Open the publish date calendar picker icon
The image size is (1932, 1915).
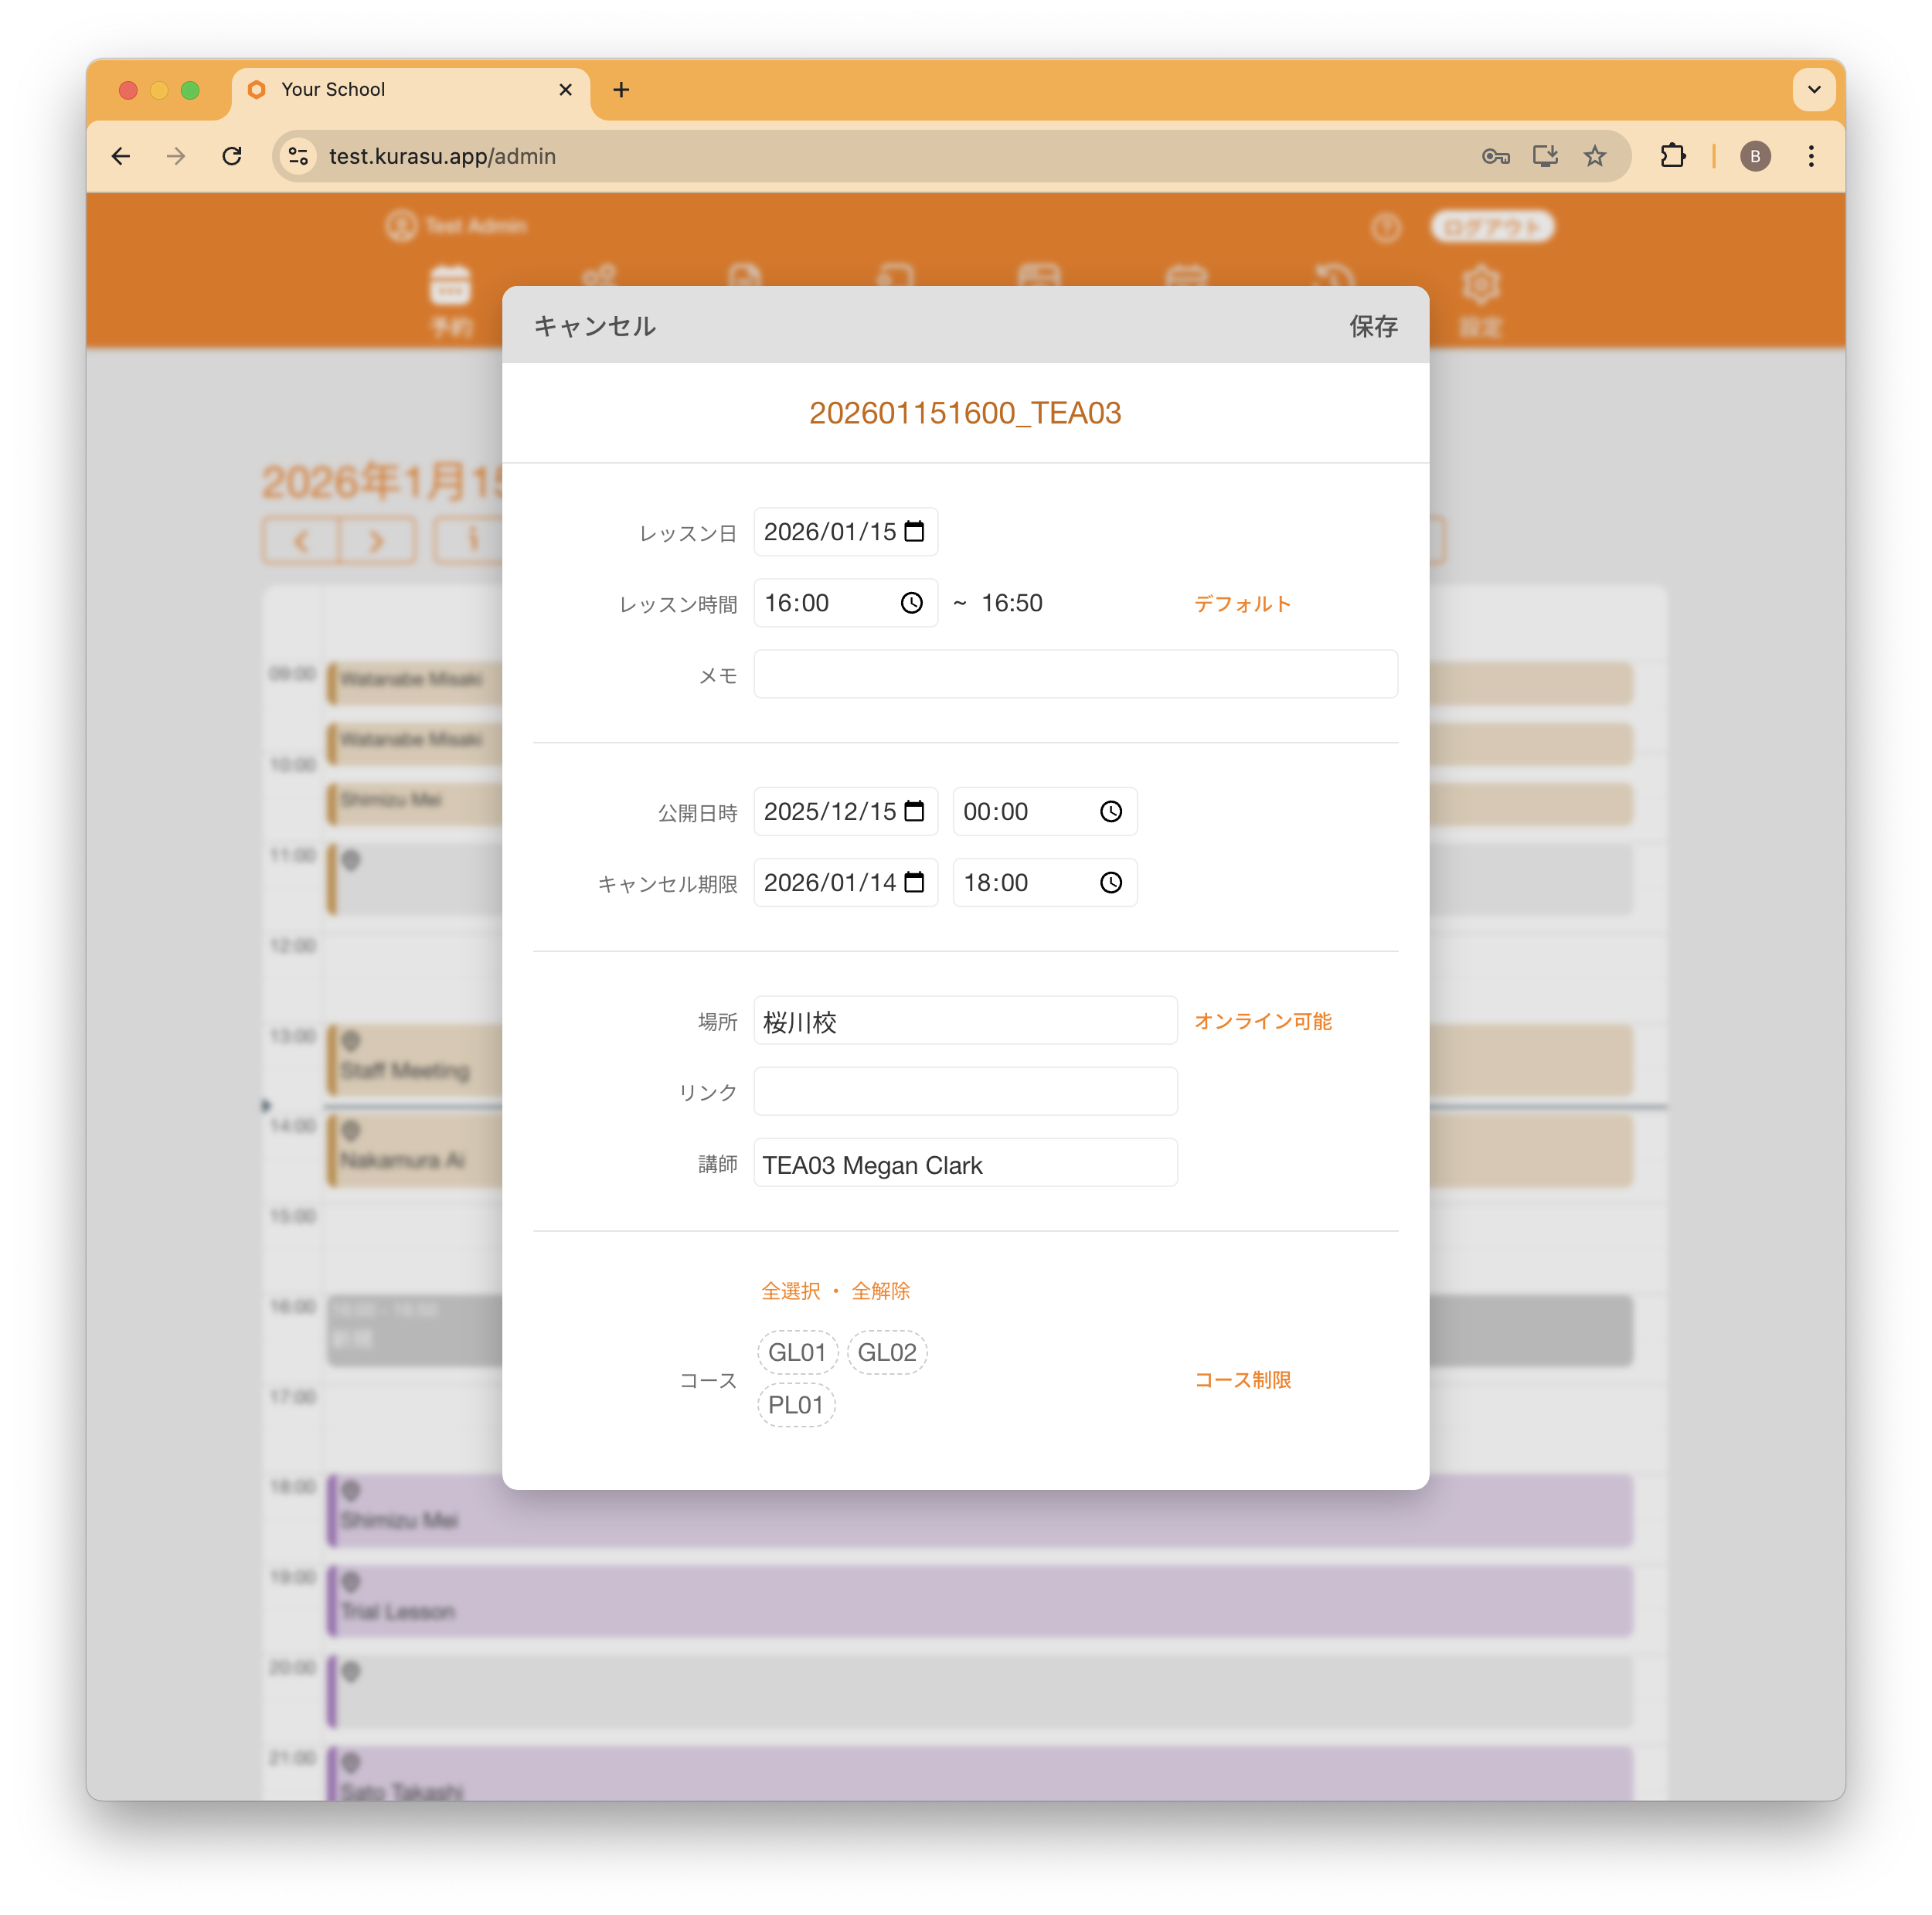[914, 811]
